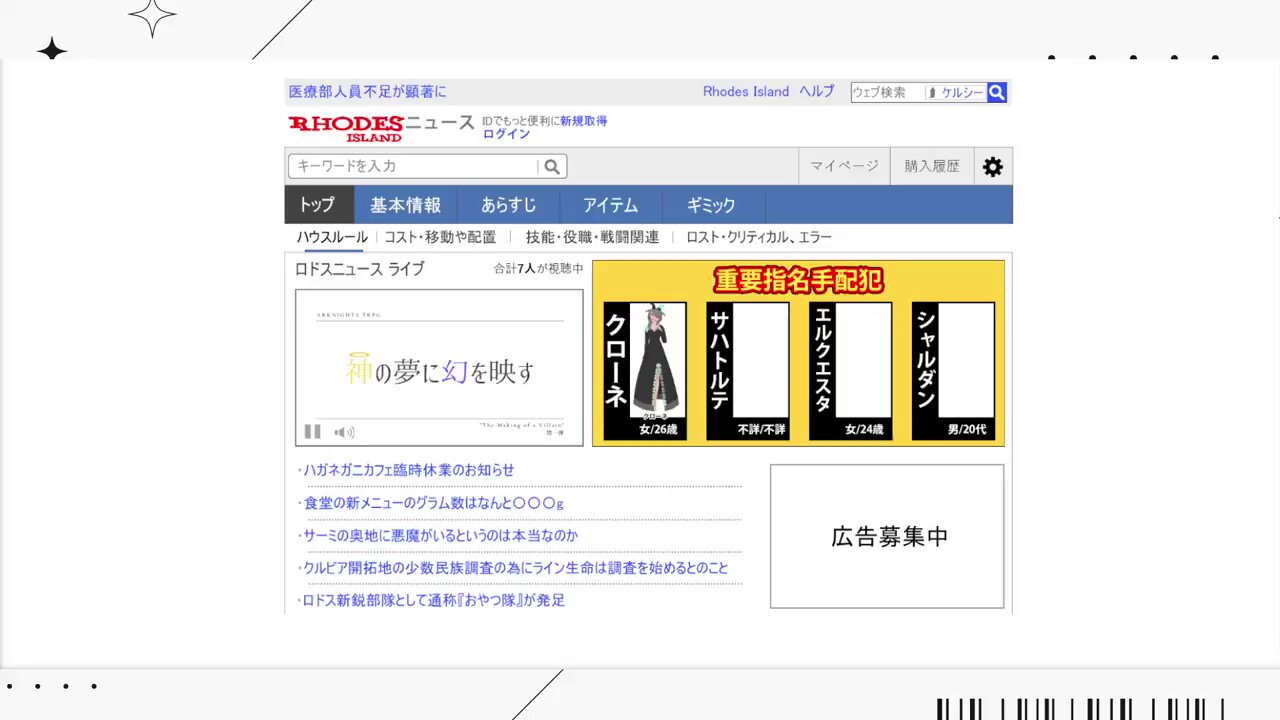Open the あらすじ tab
This screenshot has width=1280, height=720.
tap(508, 205)
